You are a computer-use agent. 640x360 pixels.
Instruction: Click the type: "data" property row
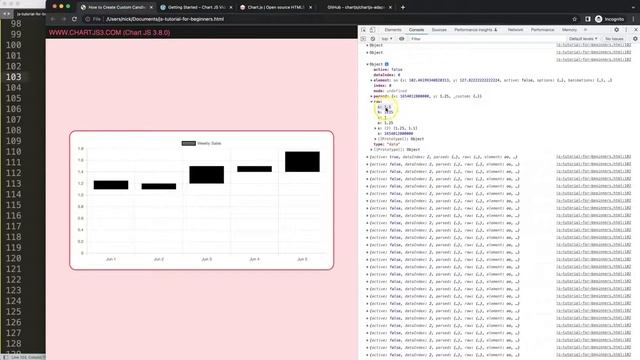coord(387,144)
